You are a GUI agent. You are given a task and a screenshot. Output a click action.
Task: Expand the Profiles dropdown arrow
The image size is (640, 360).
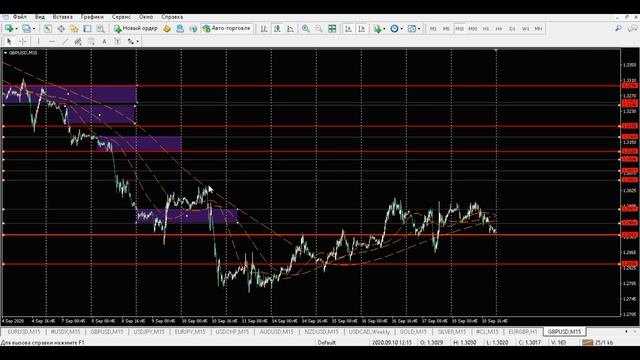pos(34,29)
